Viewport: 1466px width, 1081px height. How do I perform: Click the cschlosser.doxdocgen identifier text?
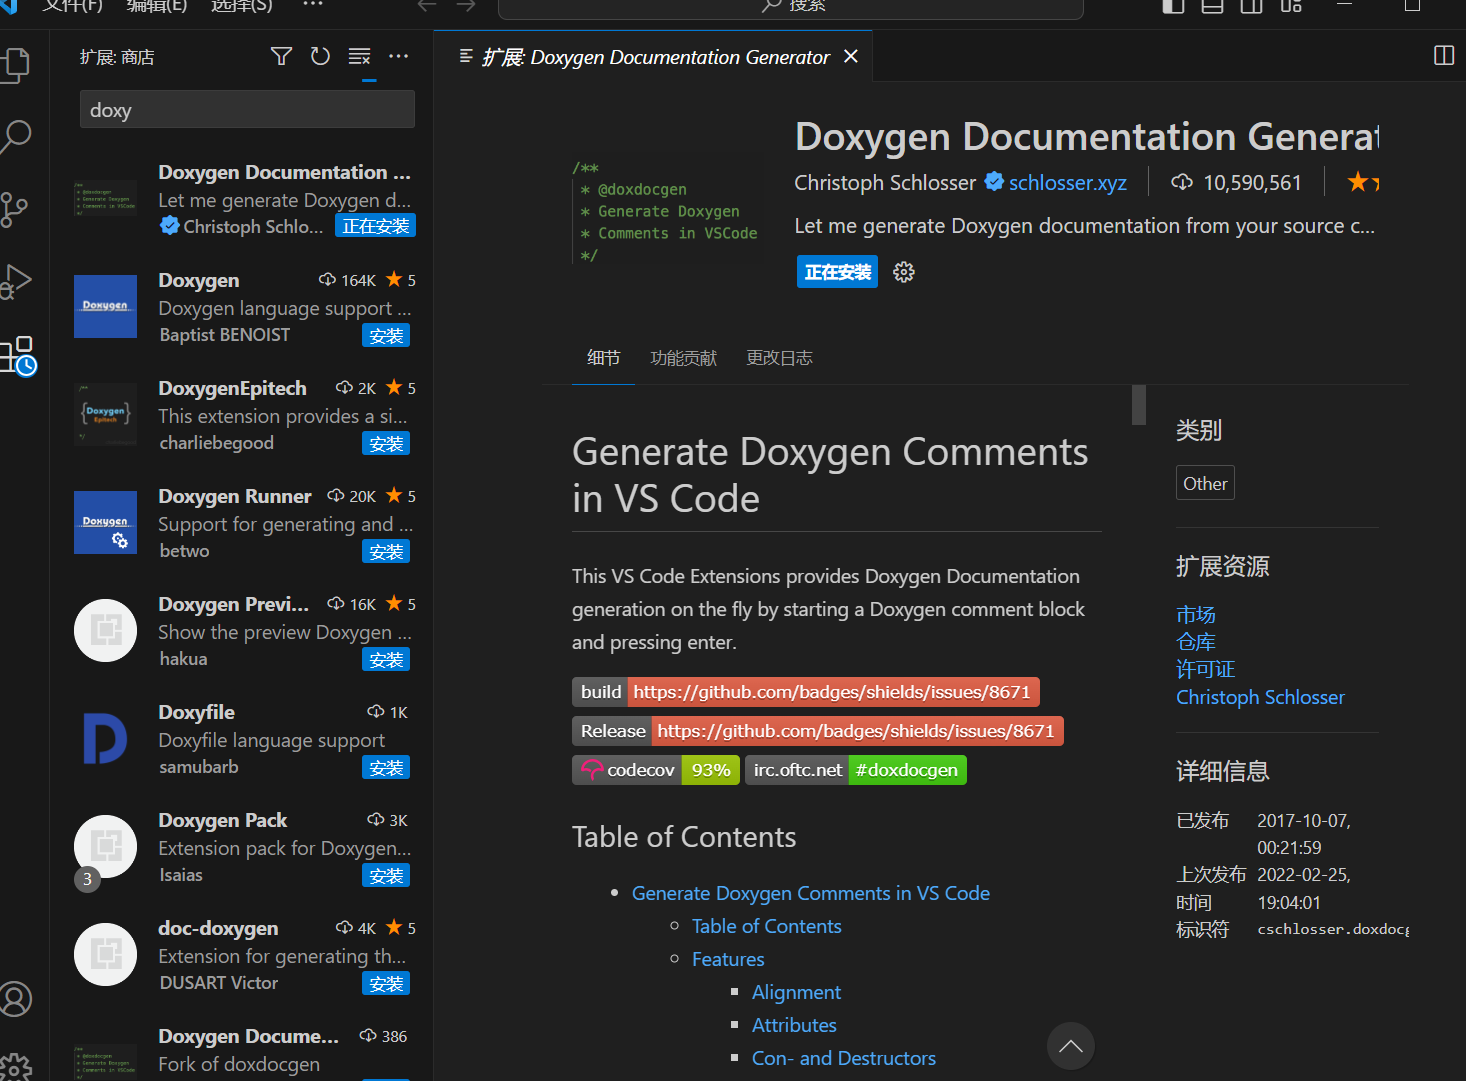1333,929
